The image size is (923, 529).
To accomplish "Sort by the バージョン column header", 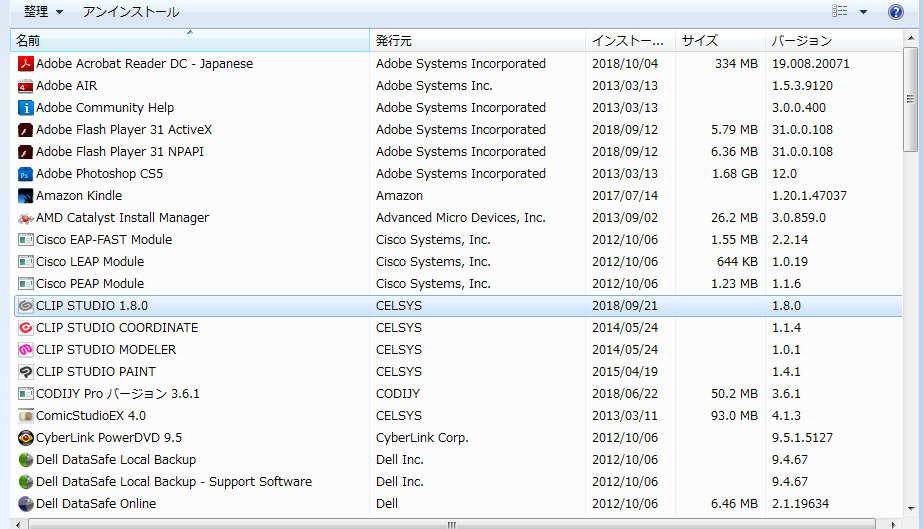I will pyautogui.click(x=832, y=41).
